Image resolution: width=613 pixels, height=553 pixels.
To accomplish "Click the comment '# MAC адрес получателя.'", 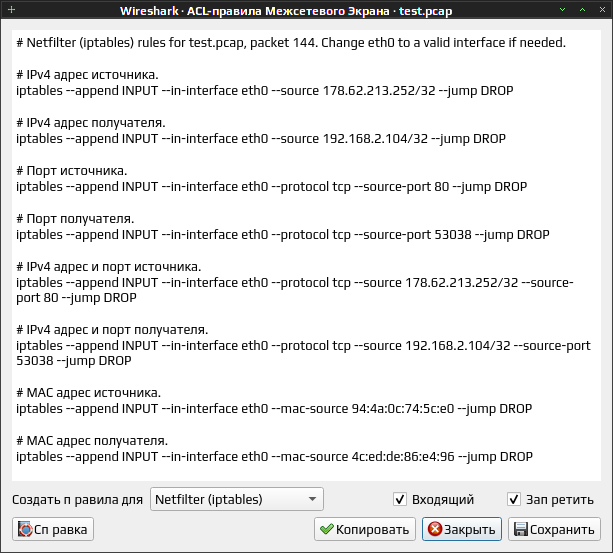I will click(x=92, y=441).
